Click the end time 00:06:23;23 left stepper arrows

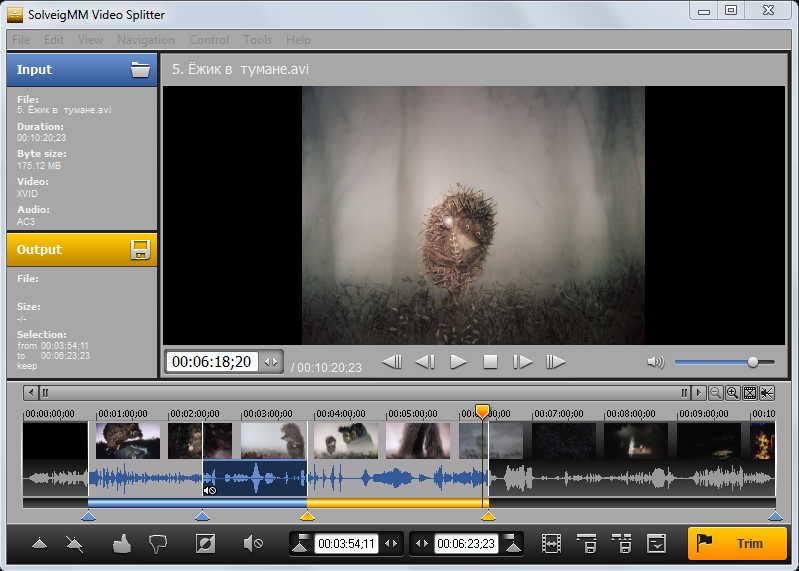422,544
